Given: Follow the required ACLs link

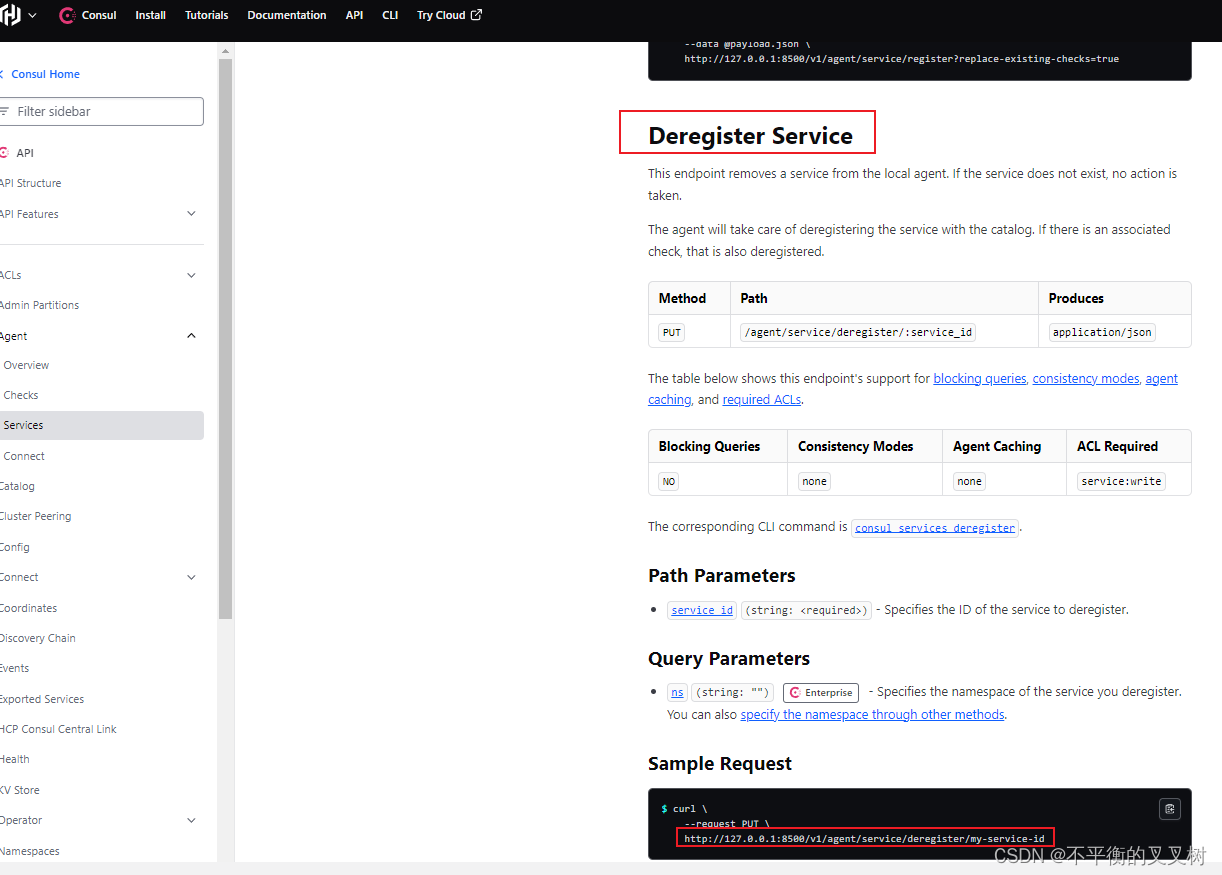Looking at the screenshot, I should 761,399.
